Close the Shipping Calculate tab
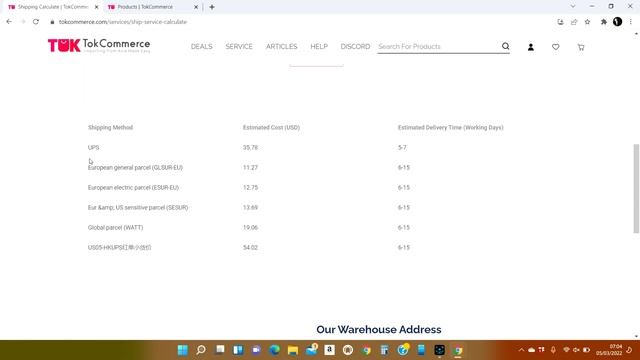 pos(97,7)
